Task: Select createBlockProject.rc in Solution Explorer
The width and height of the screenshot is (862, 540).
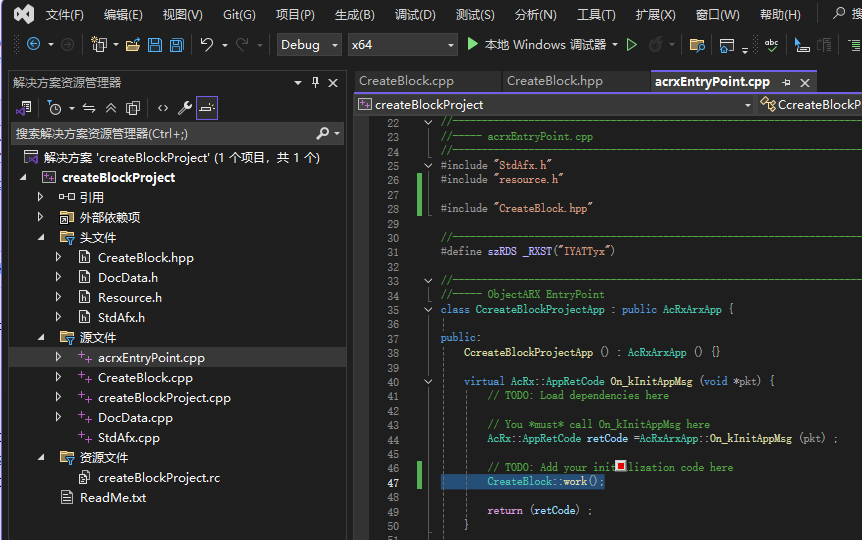Action: pos(158,478)
